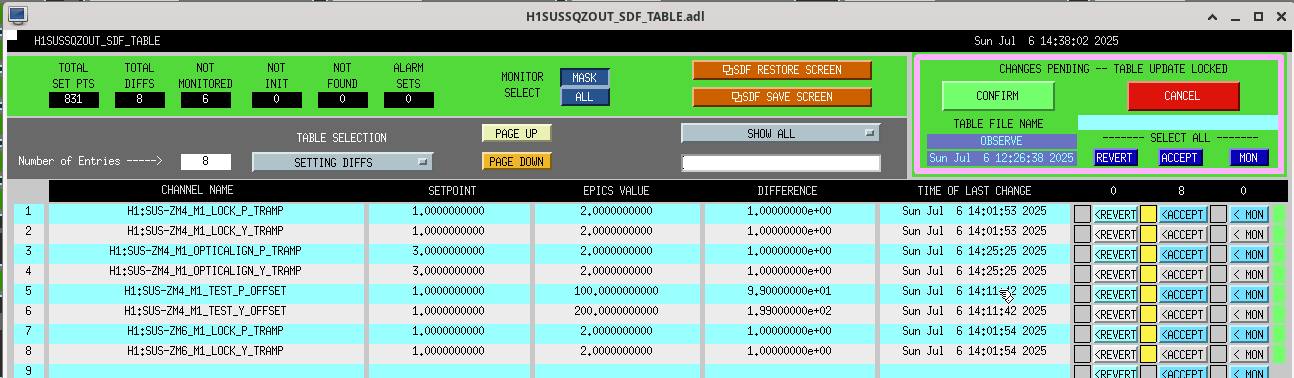Click EPICS value 200.0000000000 in row 6
This screenshot has height=378, width=1294.
pos(615,311)
